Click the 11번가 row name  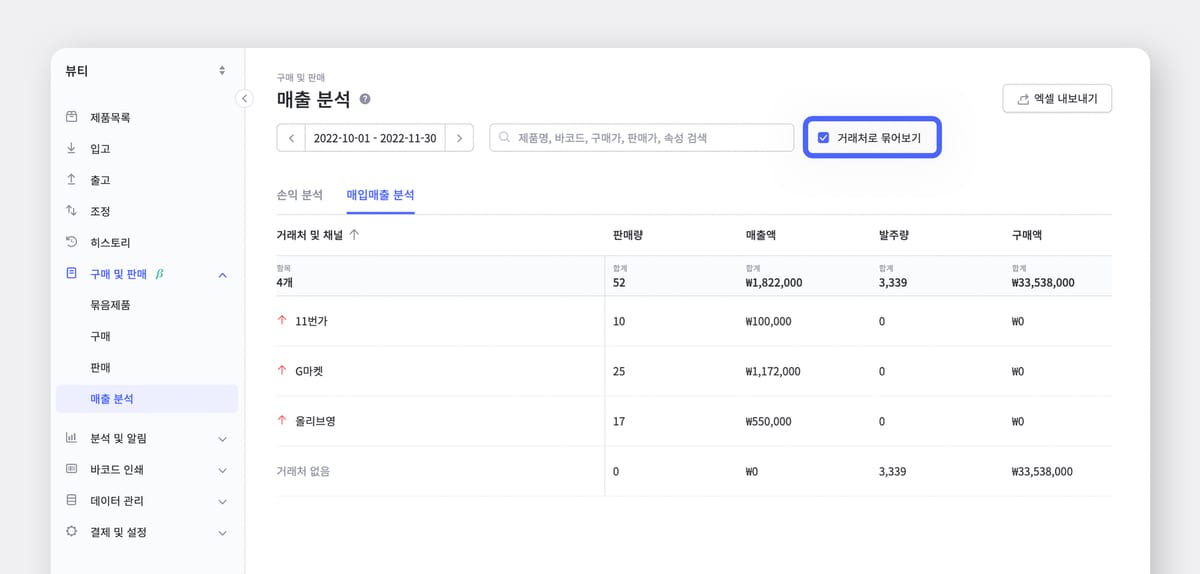[x=312, y=321]
